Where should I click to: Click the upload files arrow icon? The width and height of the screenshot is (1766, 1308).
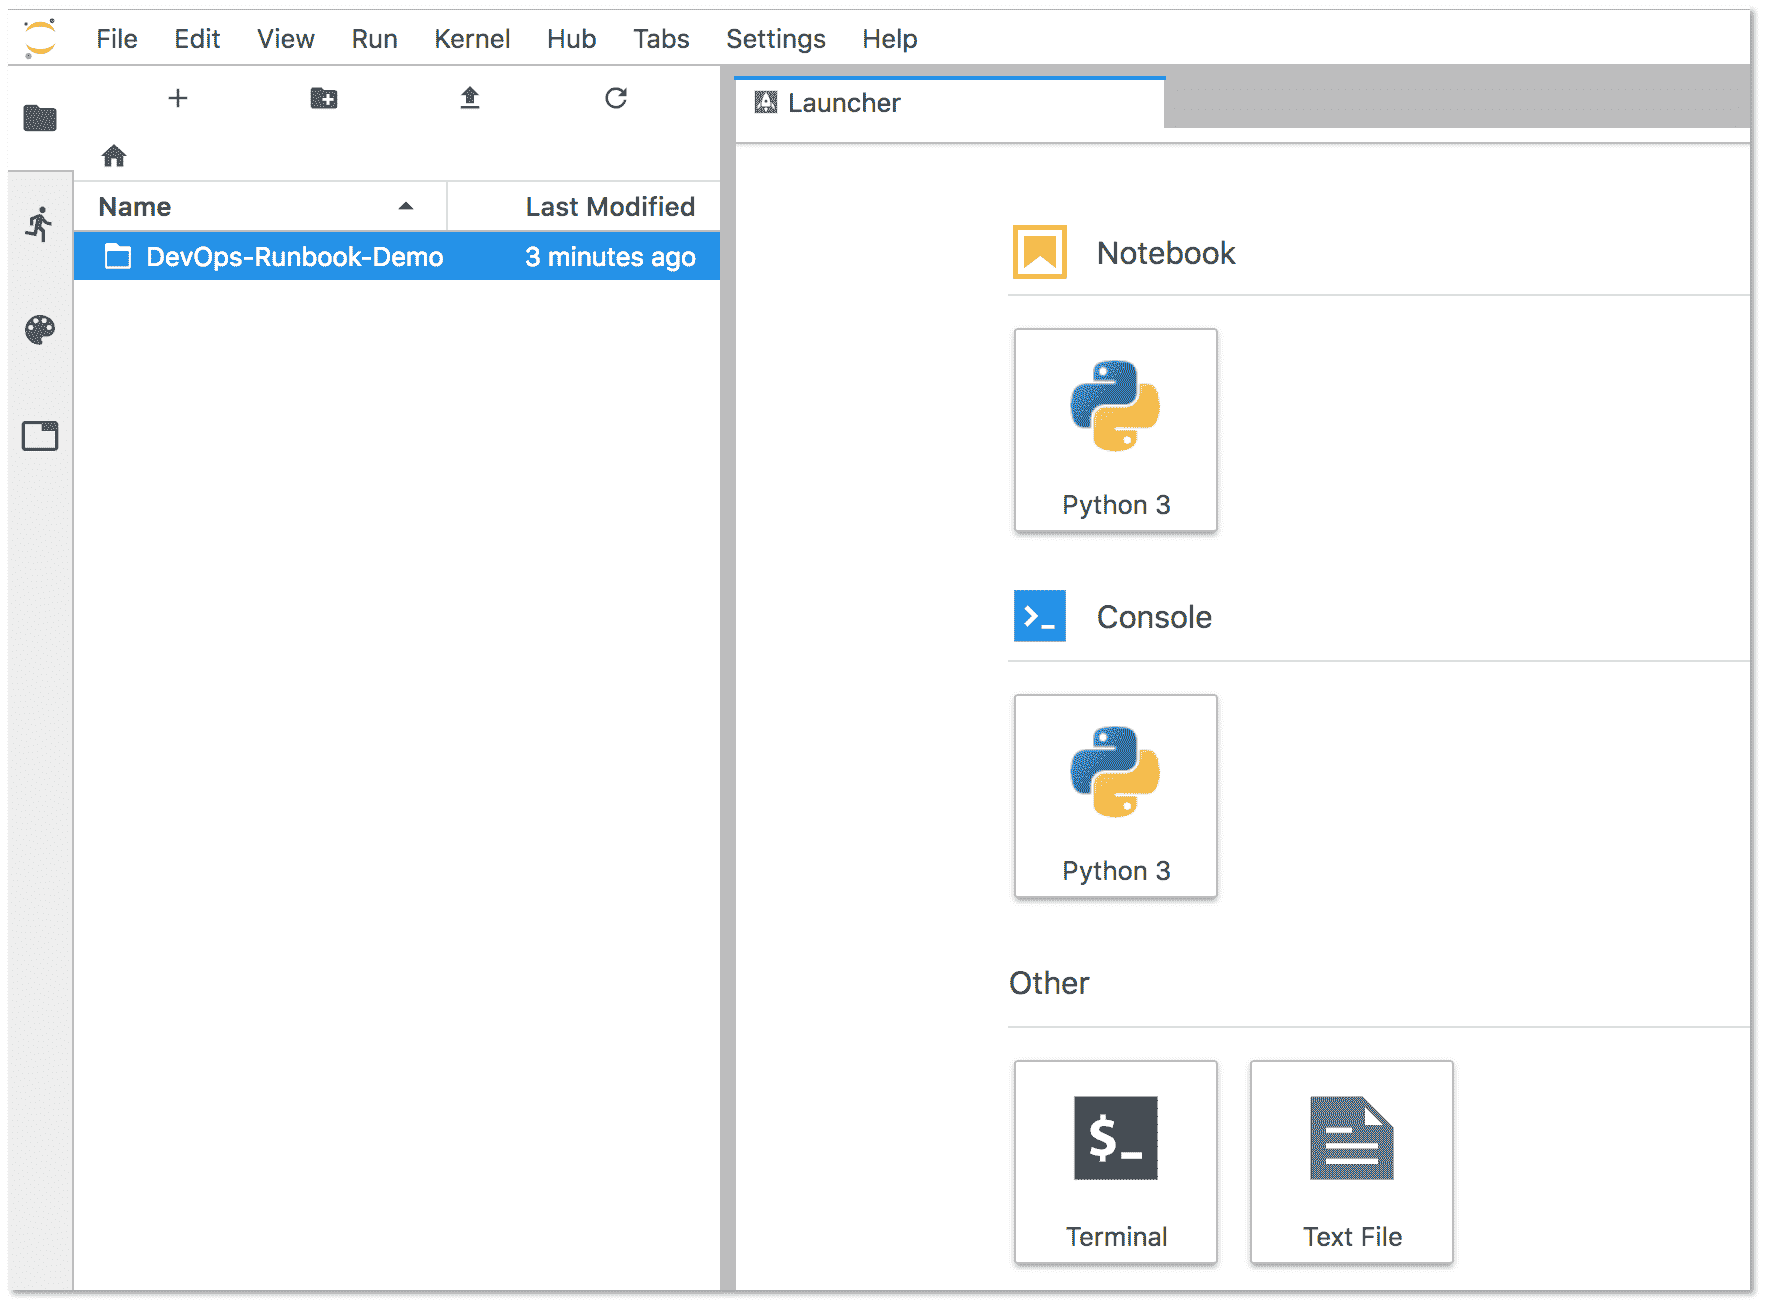point(470,98)
